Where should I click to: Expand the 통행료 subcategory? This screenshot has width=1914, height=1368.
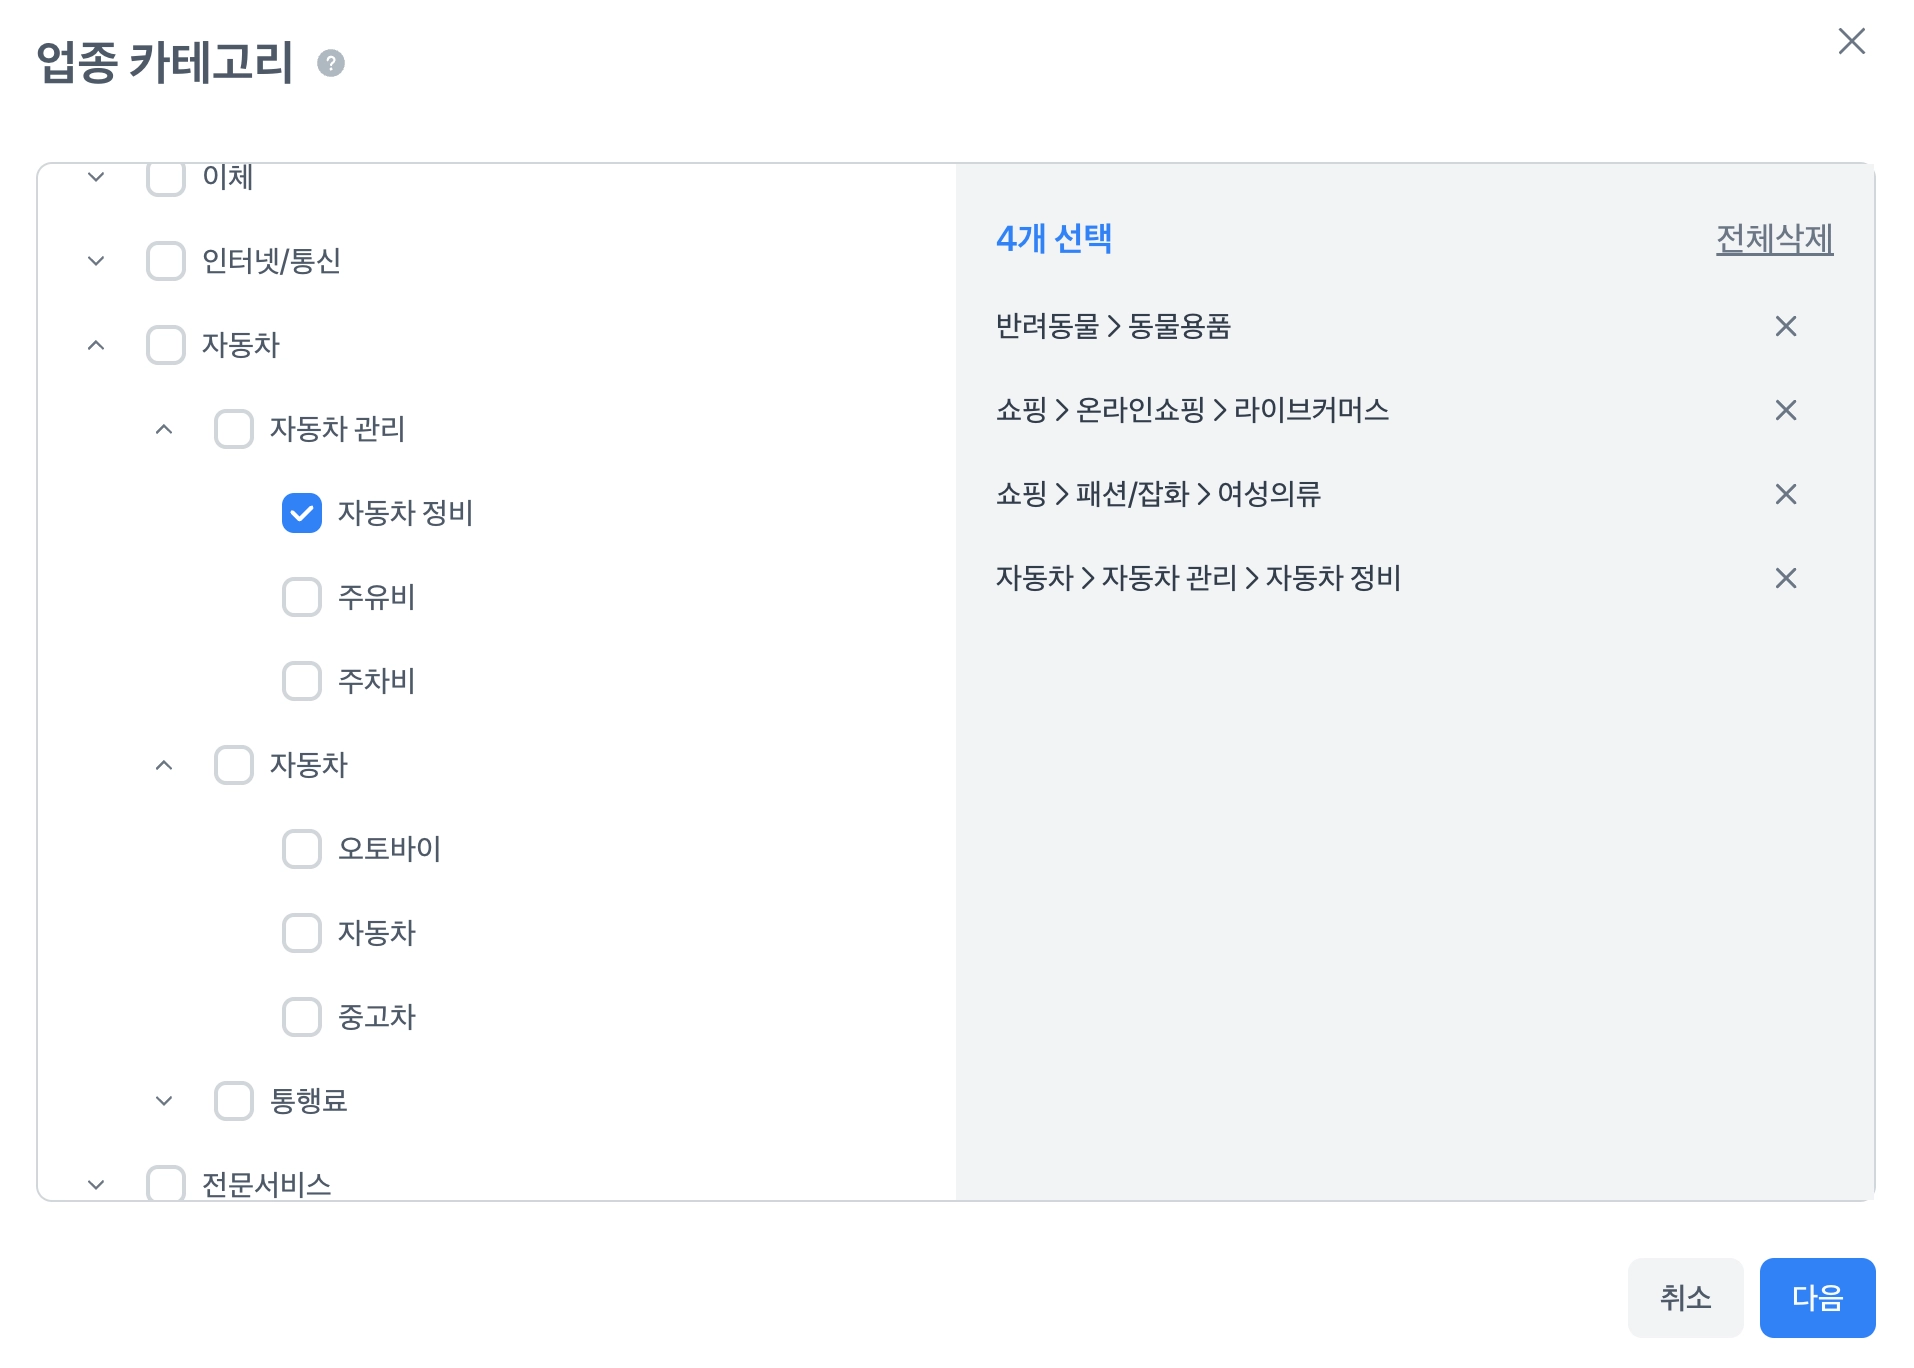(x=164, y=1101)
